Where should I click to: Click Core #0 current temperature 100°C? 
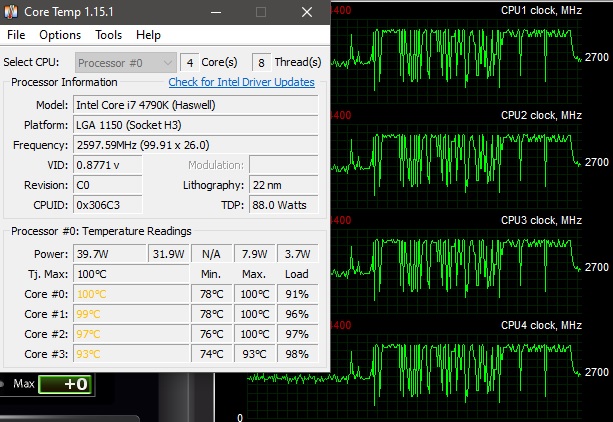(131, 294)
